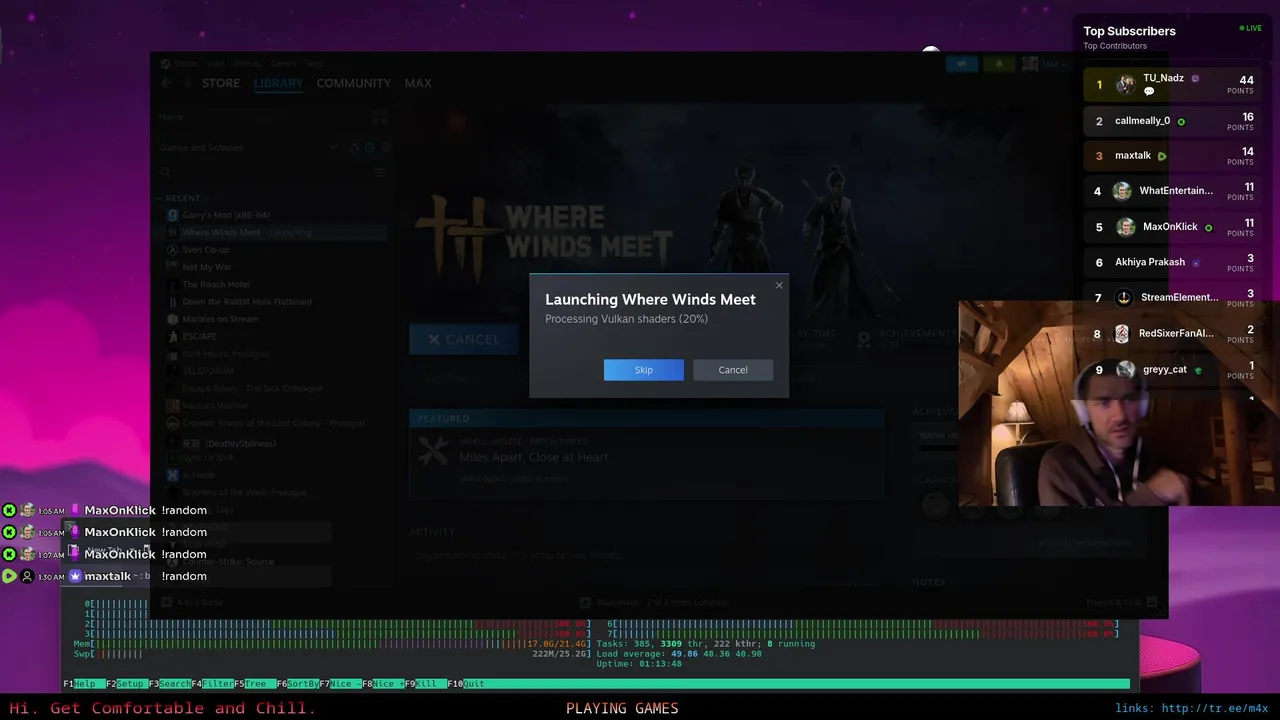Close the Launching Where Winds Meet dialog
1280x720 pixels.
point(779,285)
